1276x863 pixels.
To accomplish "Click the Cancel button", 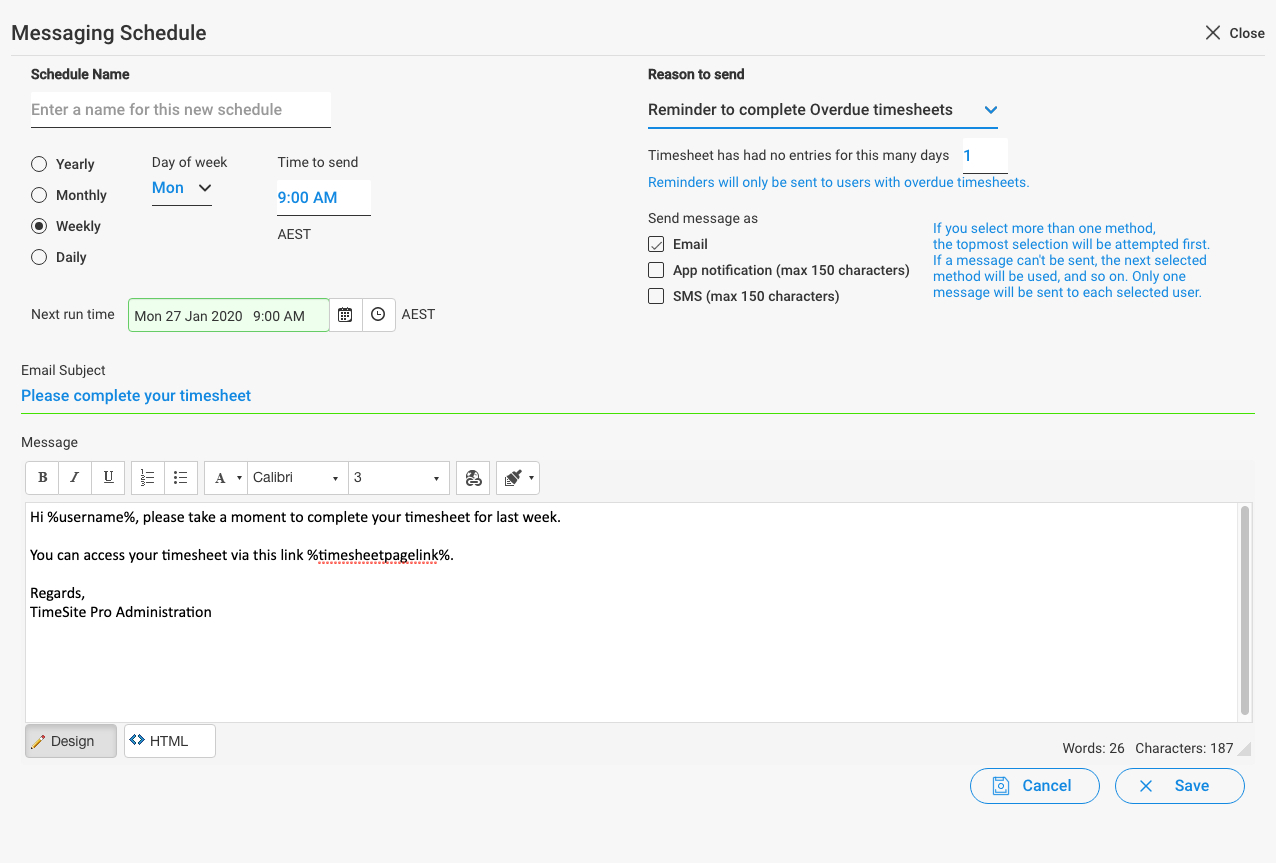I will [x=1035, y=786].
